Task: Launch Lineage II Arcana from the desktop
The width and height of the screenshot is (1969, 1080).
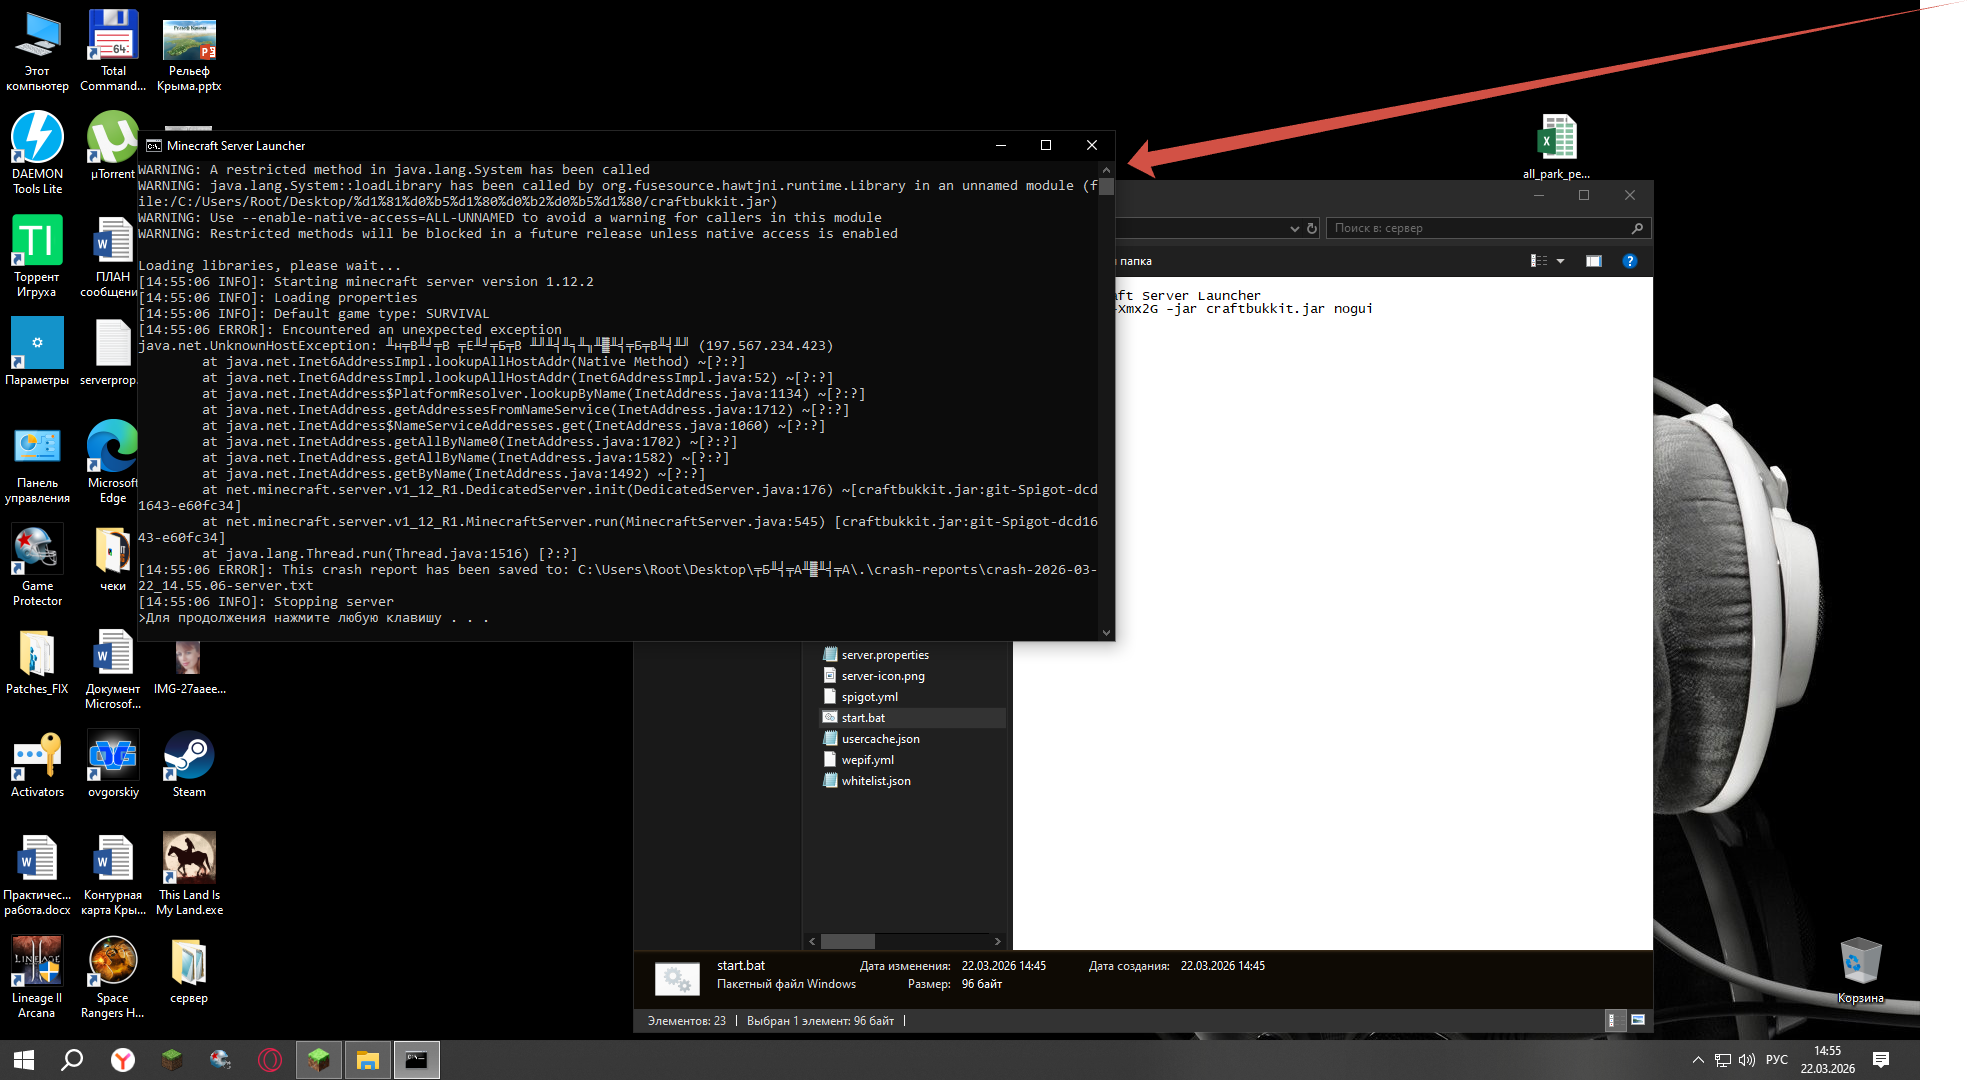Action: (x=37, y=977)
